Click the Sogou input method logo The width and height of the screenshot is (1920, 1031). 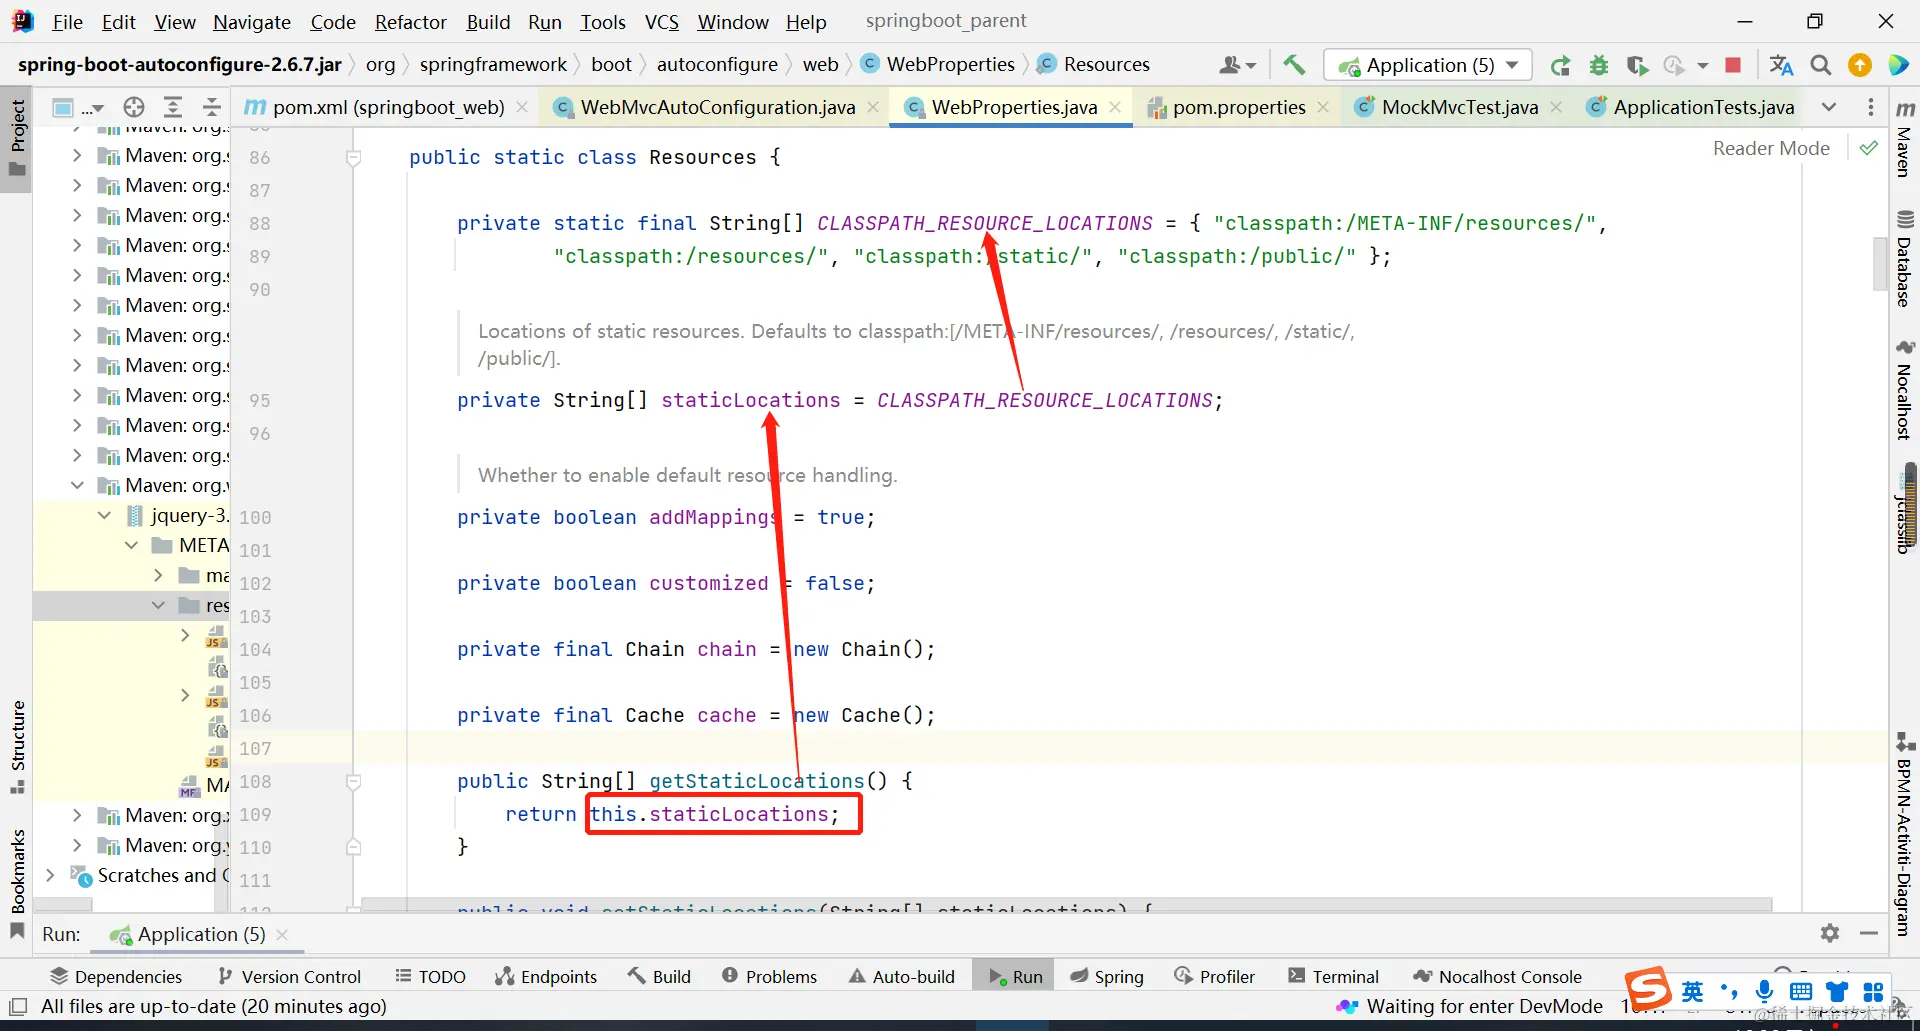(x=1647, y=990)
